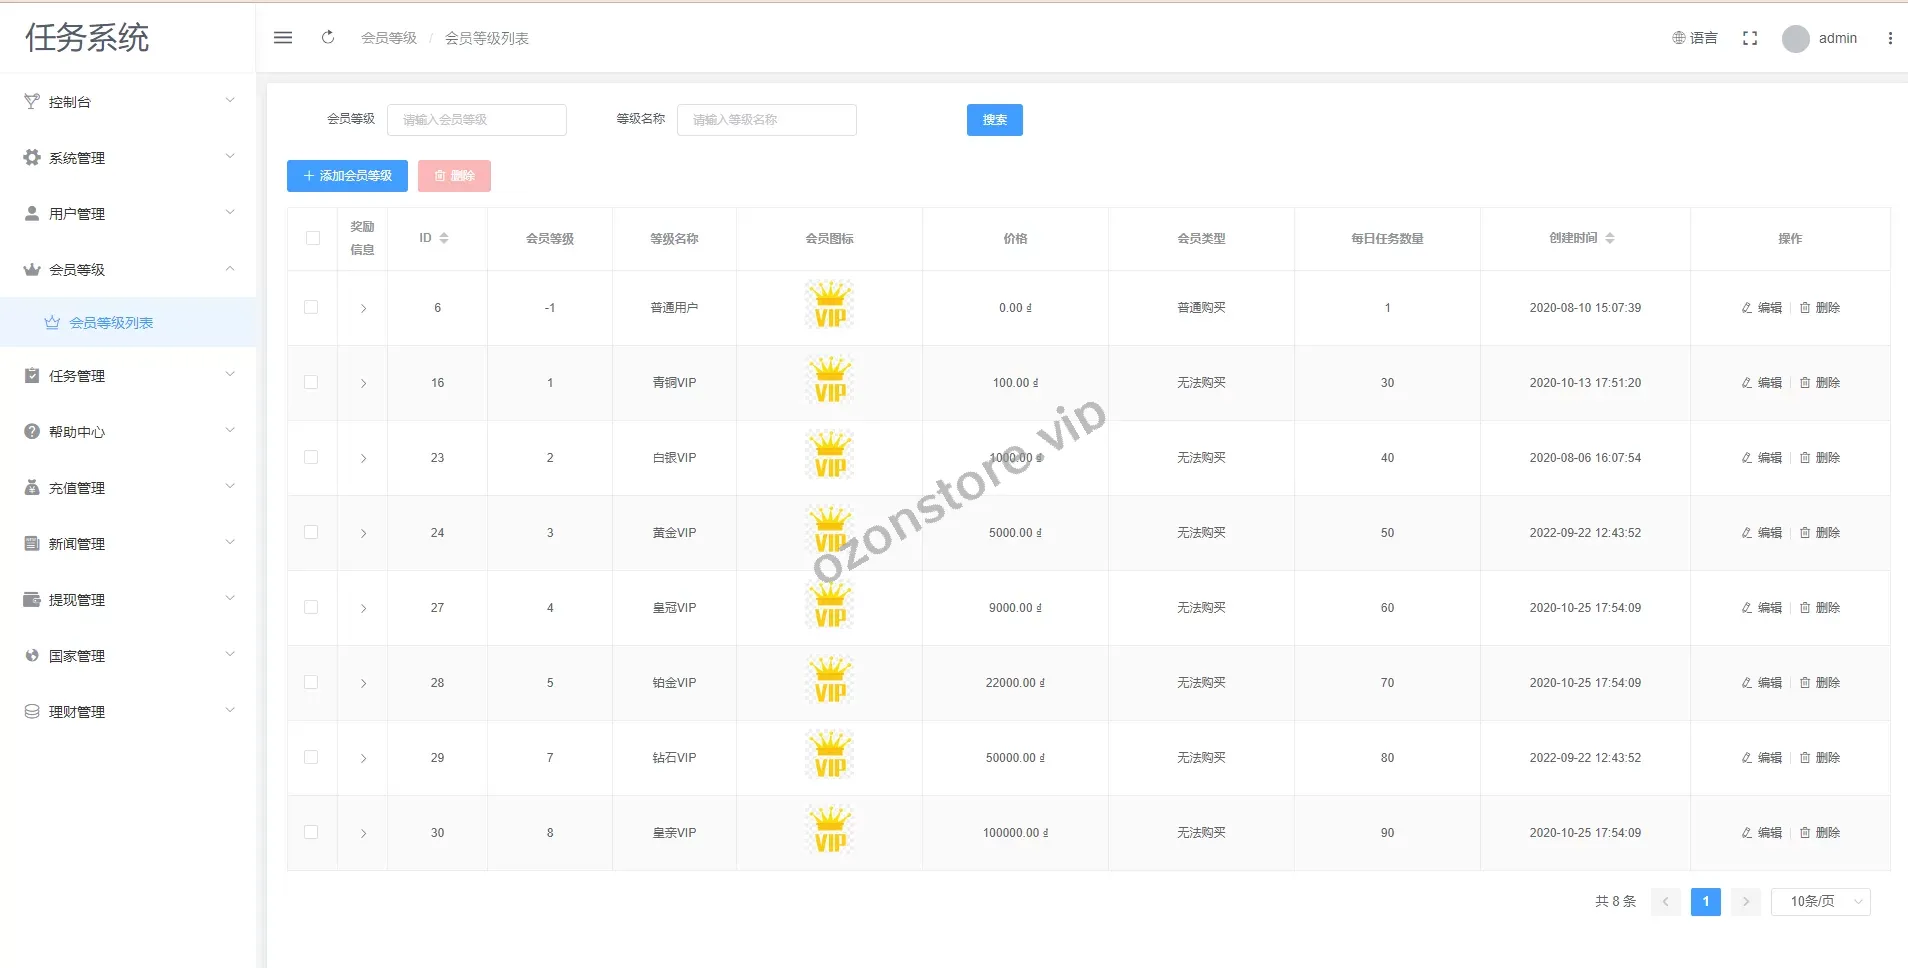This screenshot has width=1908, height=968.
Task: Expand reward info for 白银VIP row
Action: [363, 458]
